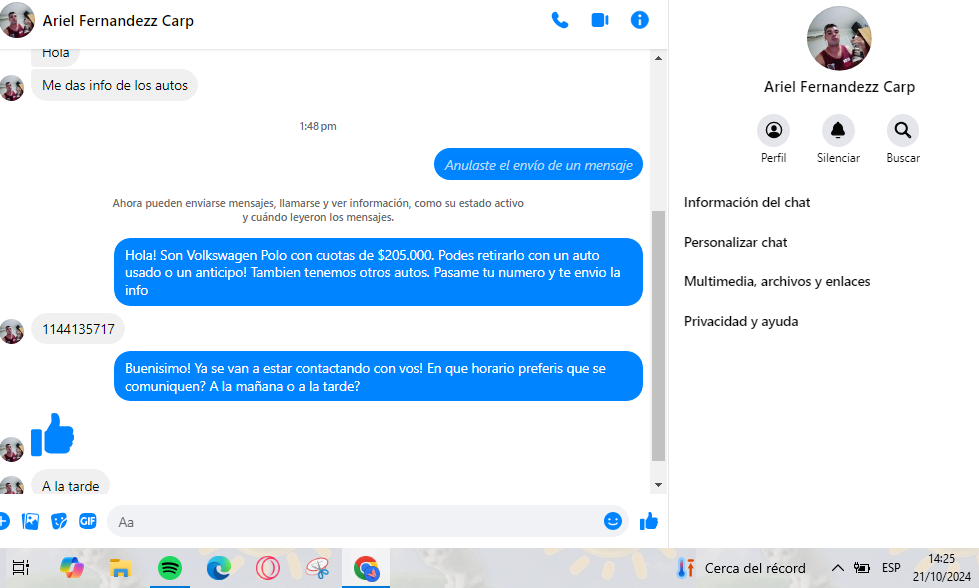Expand Personalizar chat section
Image resolution: width=979 pixels, height=588 pixels.
(x=735, y=242)
